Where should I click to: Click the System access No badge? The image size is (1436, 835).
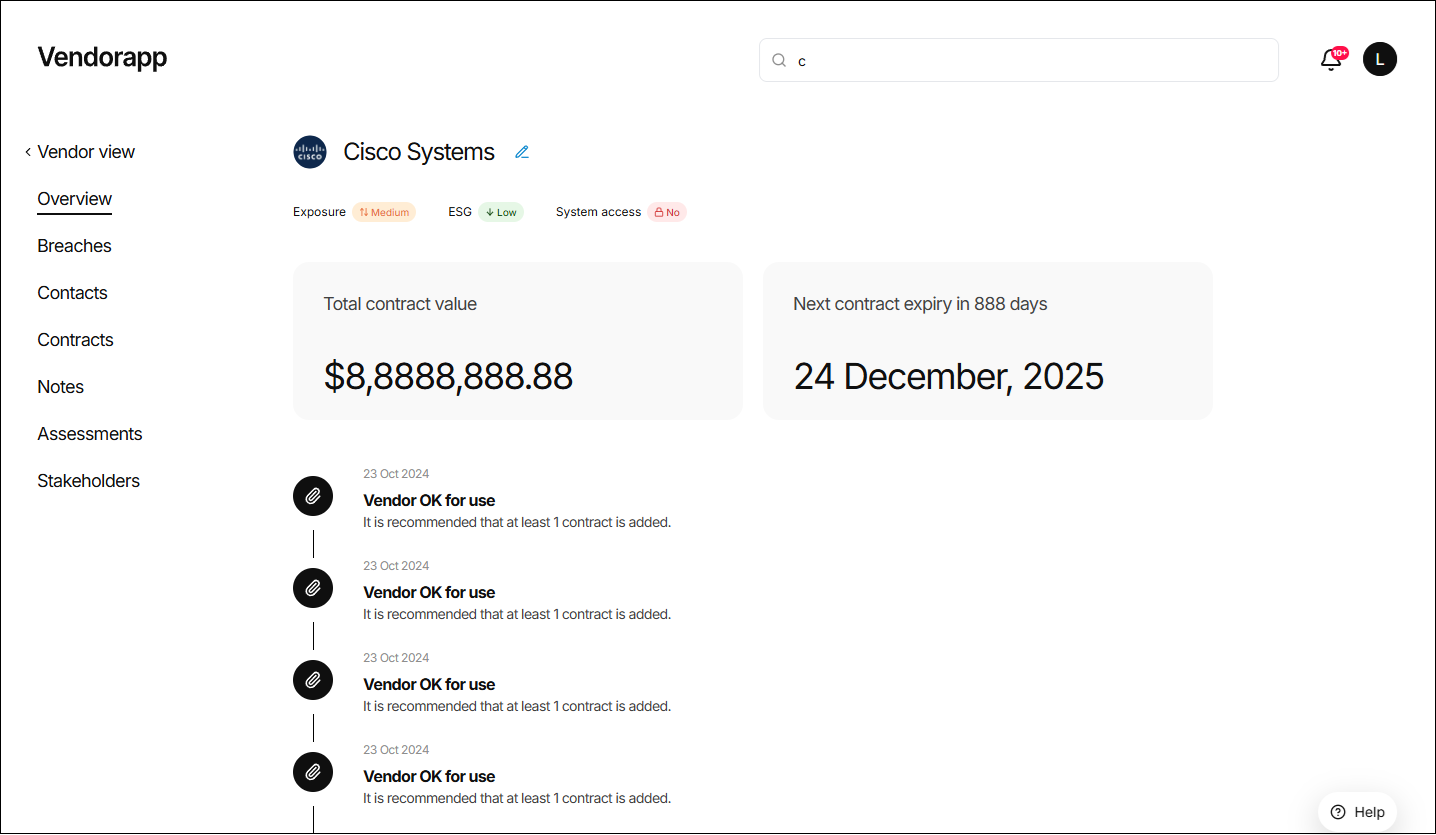point(667,212)
